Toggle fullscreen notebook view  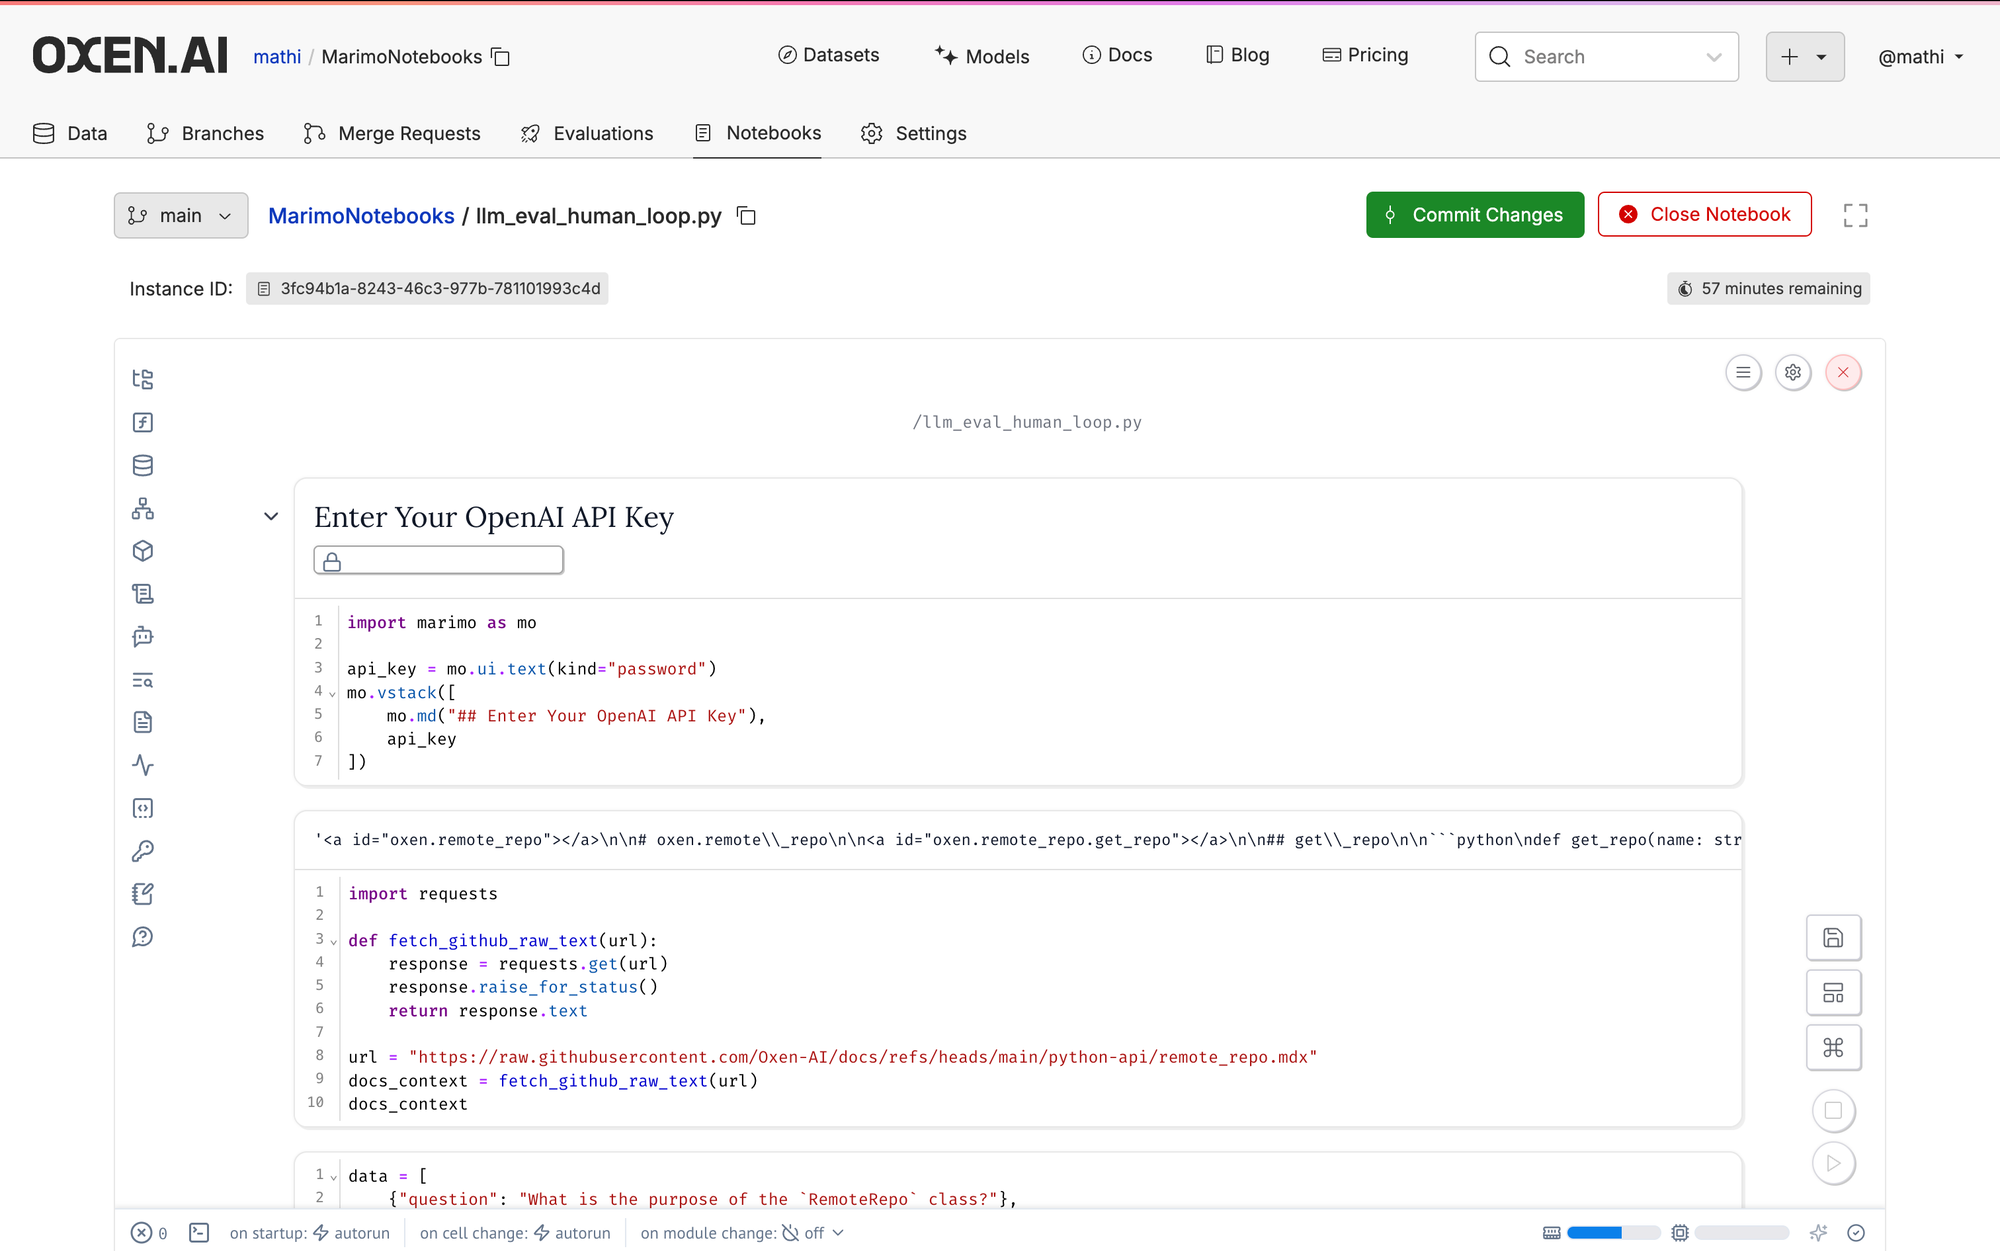point(1855,215)
